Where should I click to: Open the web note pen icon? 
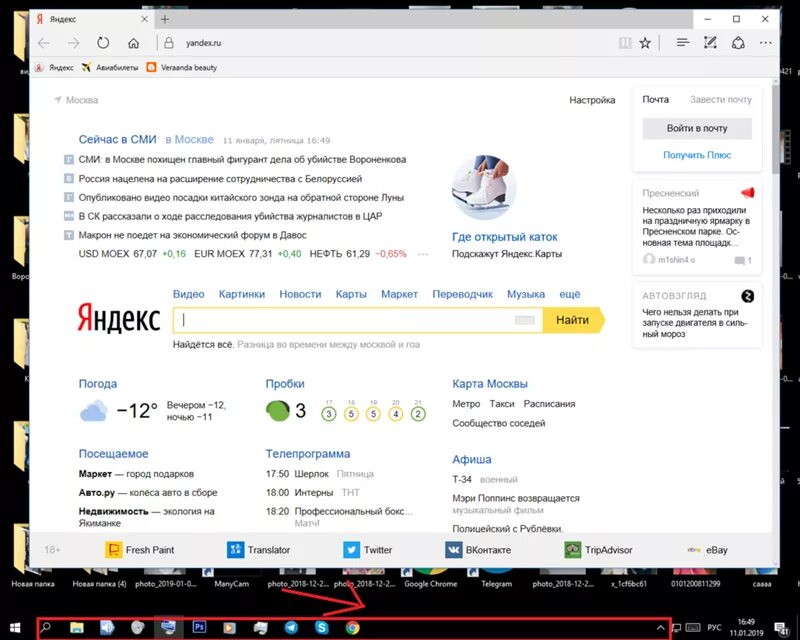[x=710, y=43]
